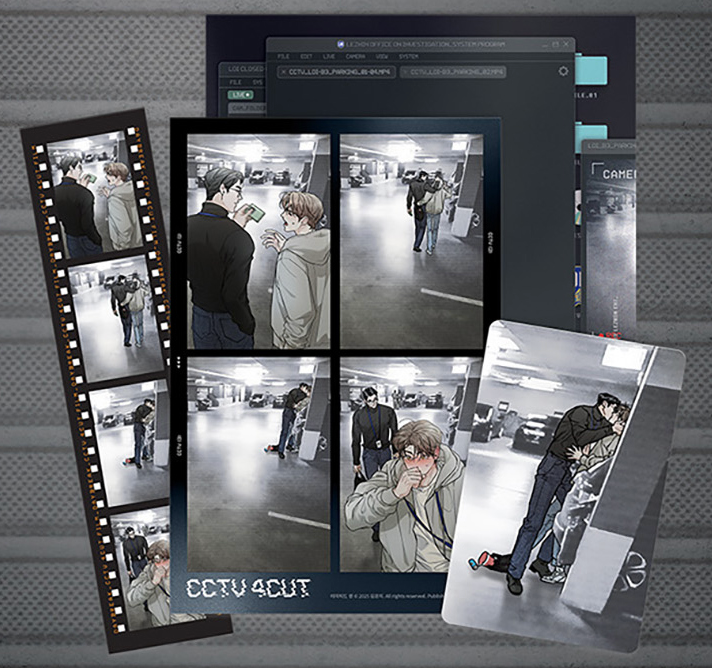Viewport: 712px width, 668px height.
Task: Open the LIVE menu in the menu bar
Action: tap(329, 57)
